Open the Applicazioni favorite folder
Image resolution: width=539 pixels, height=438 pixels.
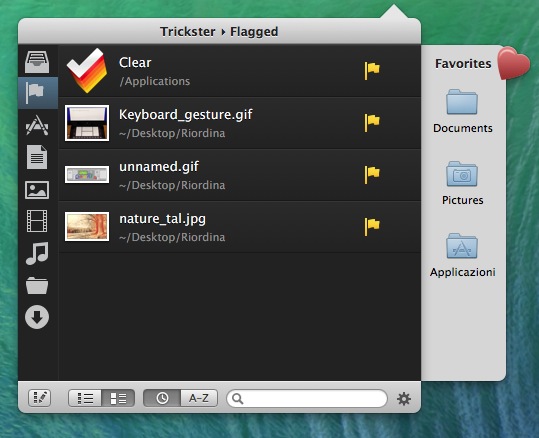click(462, 255)
